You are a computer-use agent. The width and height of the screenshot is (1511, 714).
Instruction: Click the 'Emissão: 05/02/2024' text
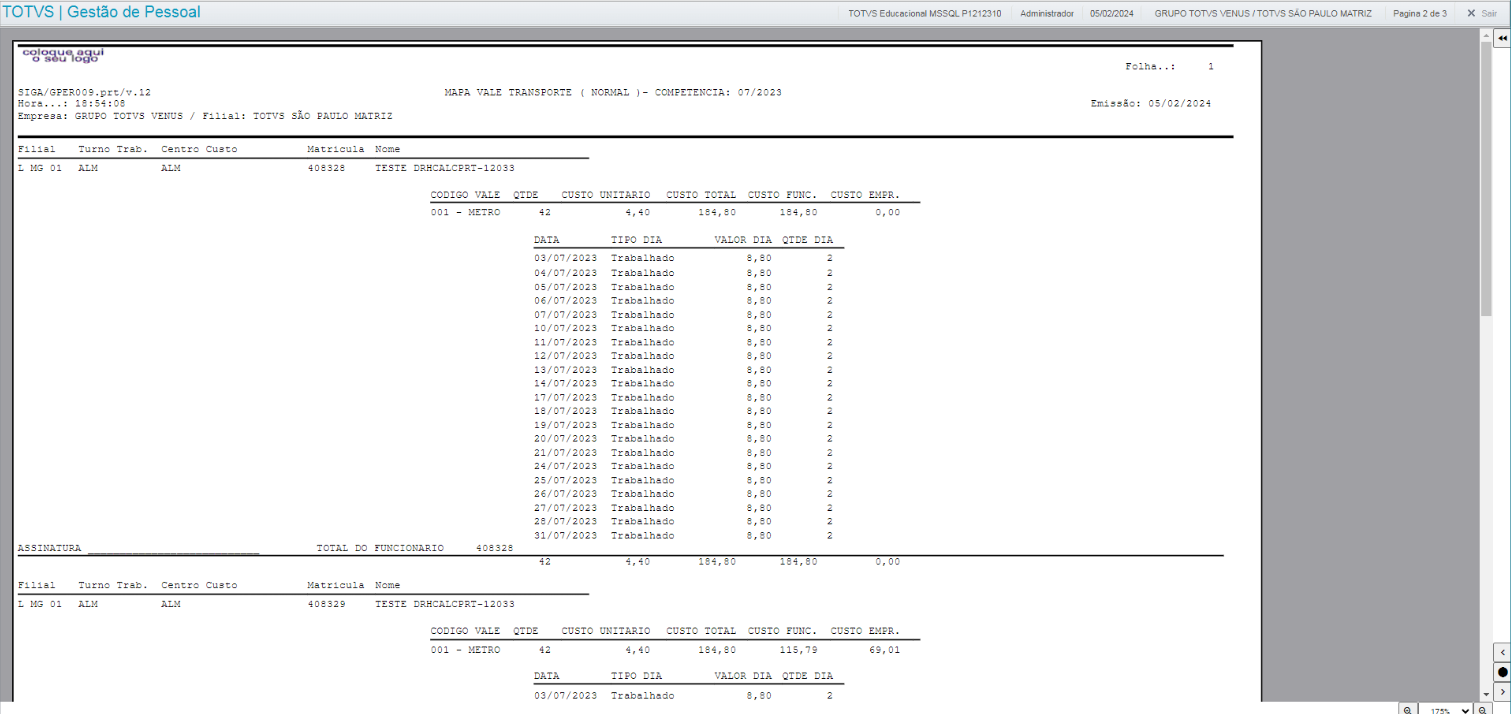tap(1151, 103)
